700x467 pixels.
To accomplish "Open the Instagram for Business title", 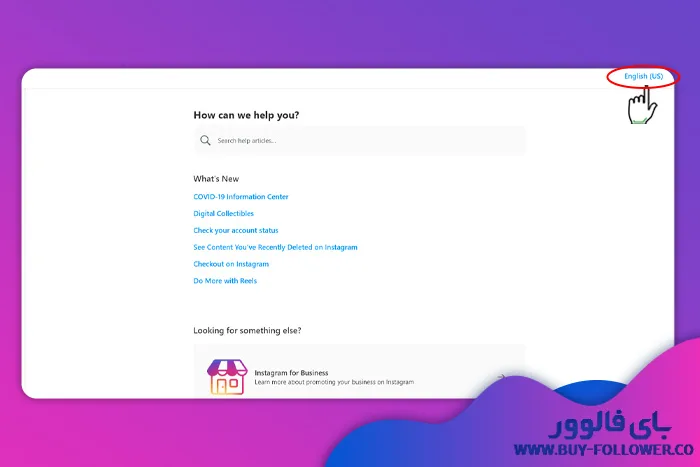I will (x=291, y=373).
